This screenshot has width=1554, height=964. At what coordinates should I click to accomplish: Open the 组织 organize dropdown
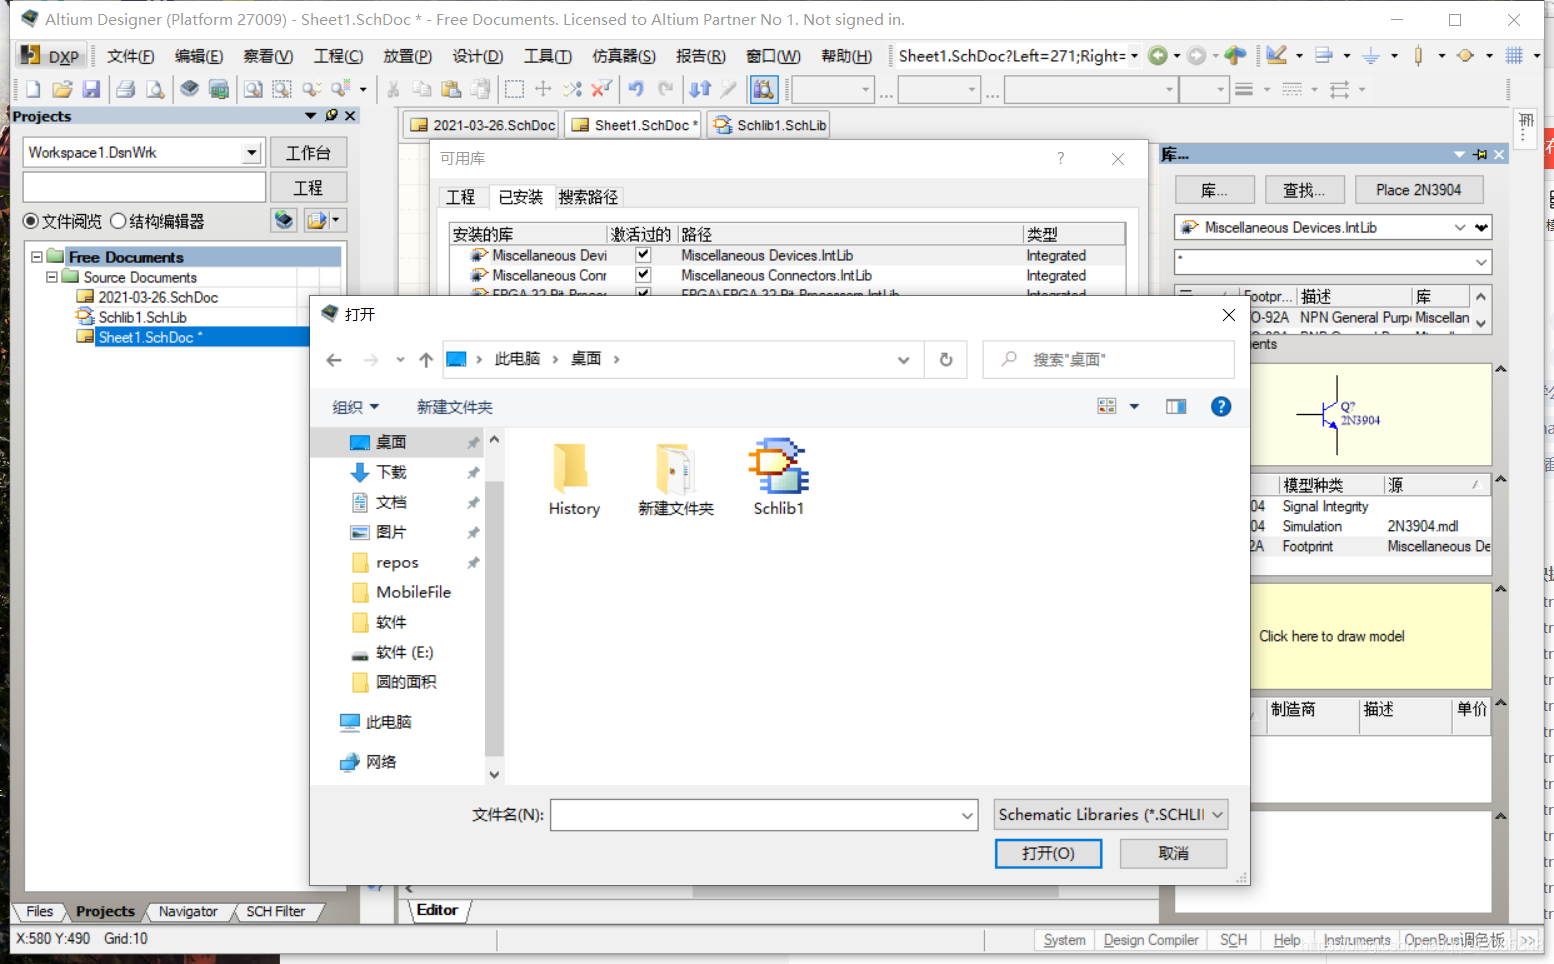coord(355,407)
